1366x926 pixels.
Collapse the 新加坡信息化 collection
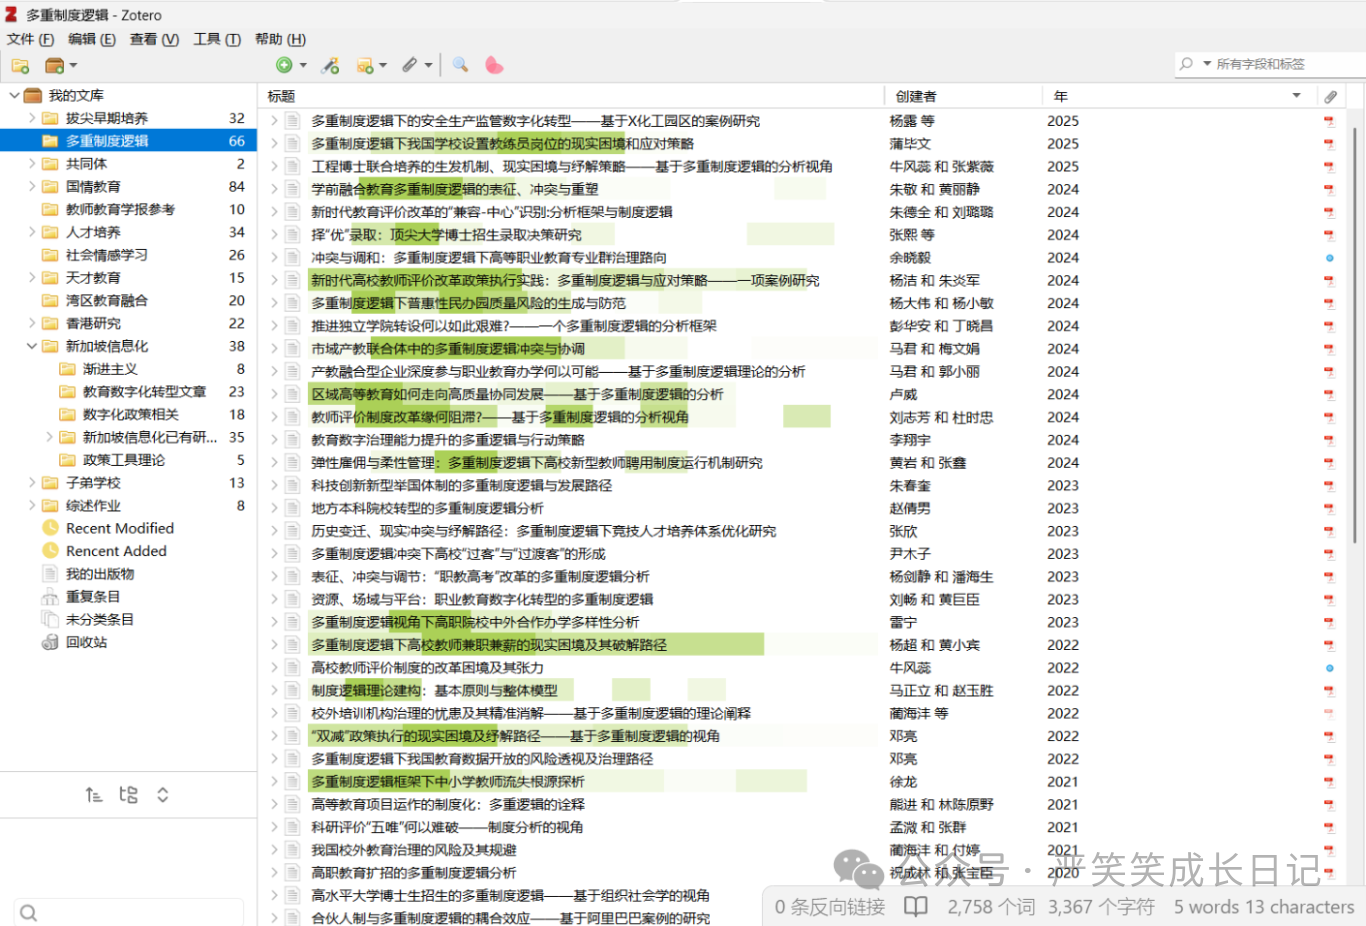click(32, 346)
